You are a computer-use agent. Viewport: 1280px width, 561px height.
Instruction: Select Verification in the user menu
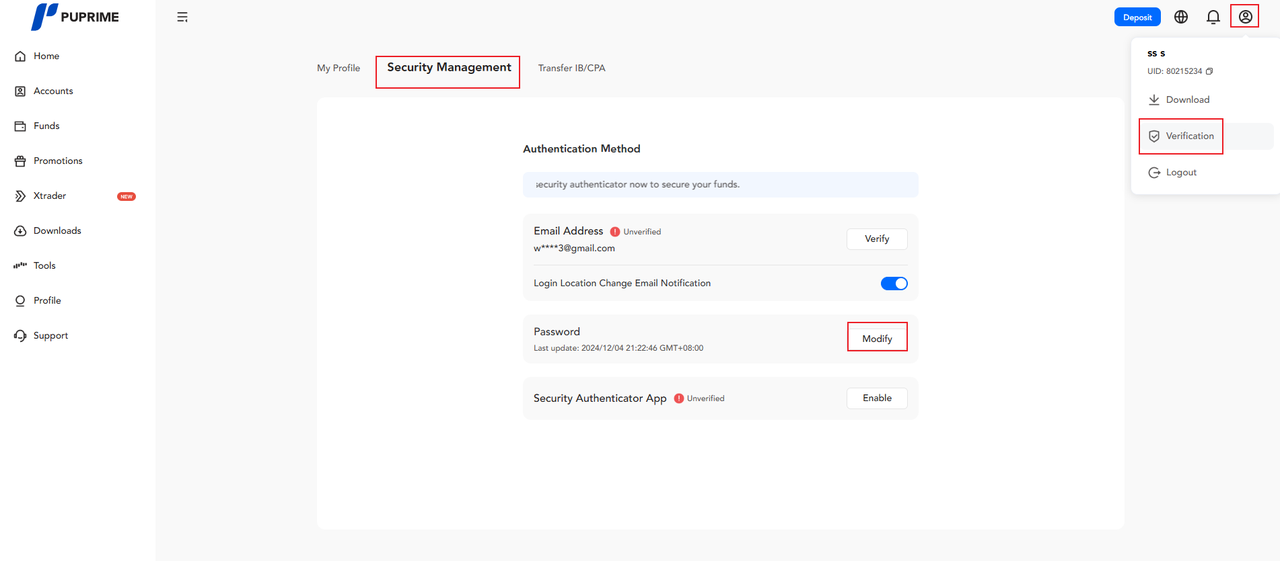[x=1189, y=136]
